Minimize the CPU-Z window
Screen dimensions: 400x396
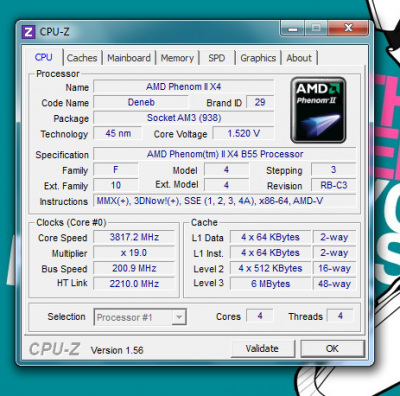point(293,28)
